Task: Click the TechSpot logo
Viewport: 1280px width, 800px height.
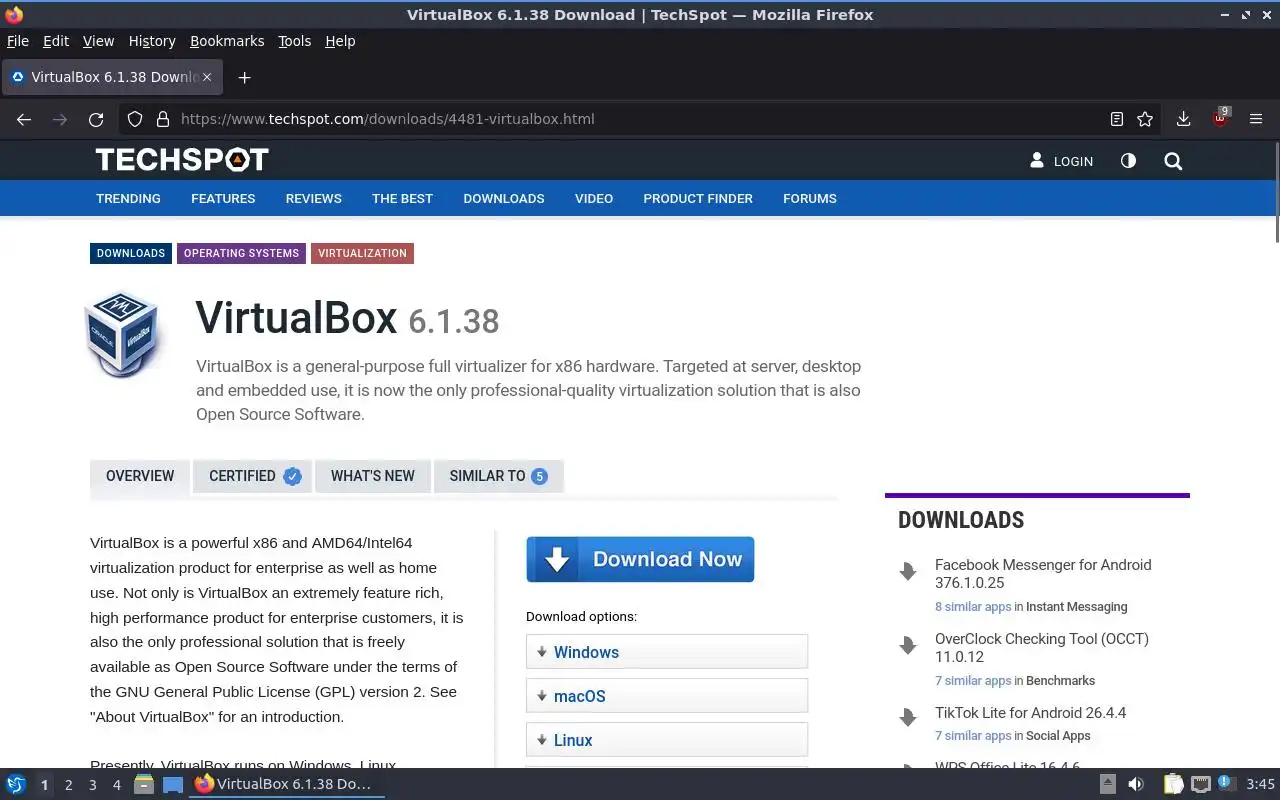Action: (x=182, y=160)
